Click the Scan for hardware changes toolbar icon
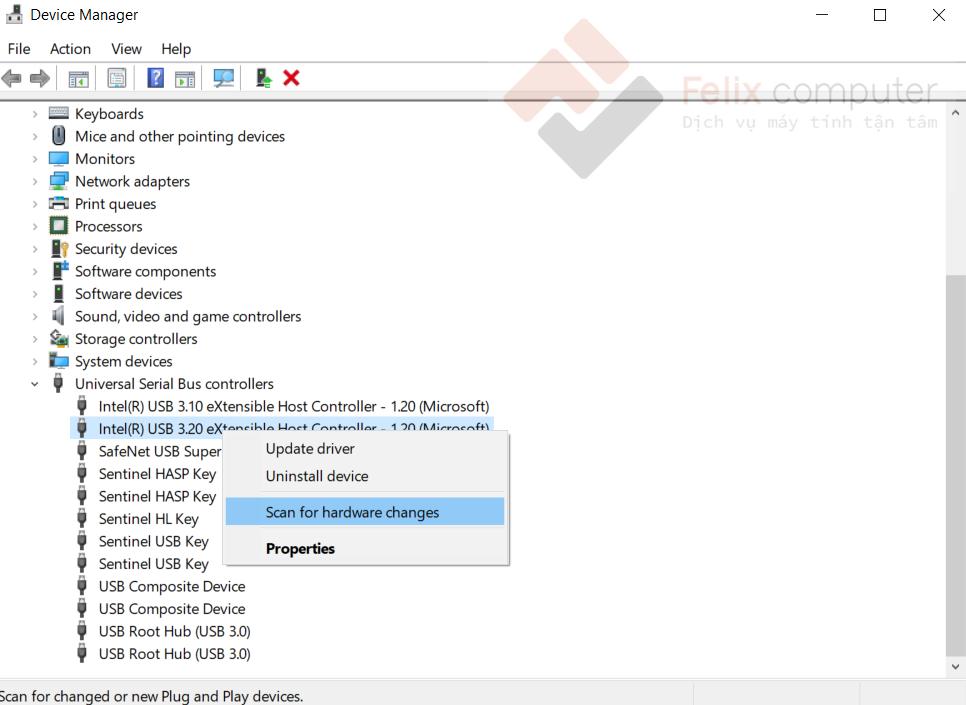Screen dimensions: 966x705 coord(223,78)
